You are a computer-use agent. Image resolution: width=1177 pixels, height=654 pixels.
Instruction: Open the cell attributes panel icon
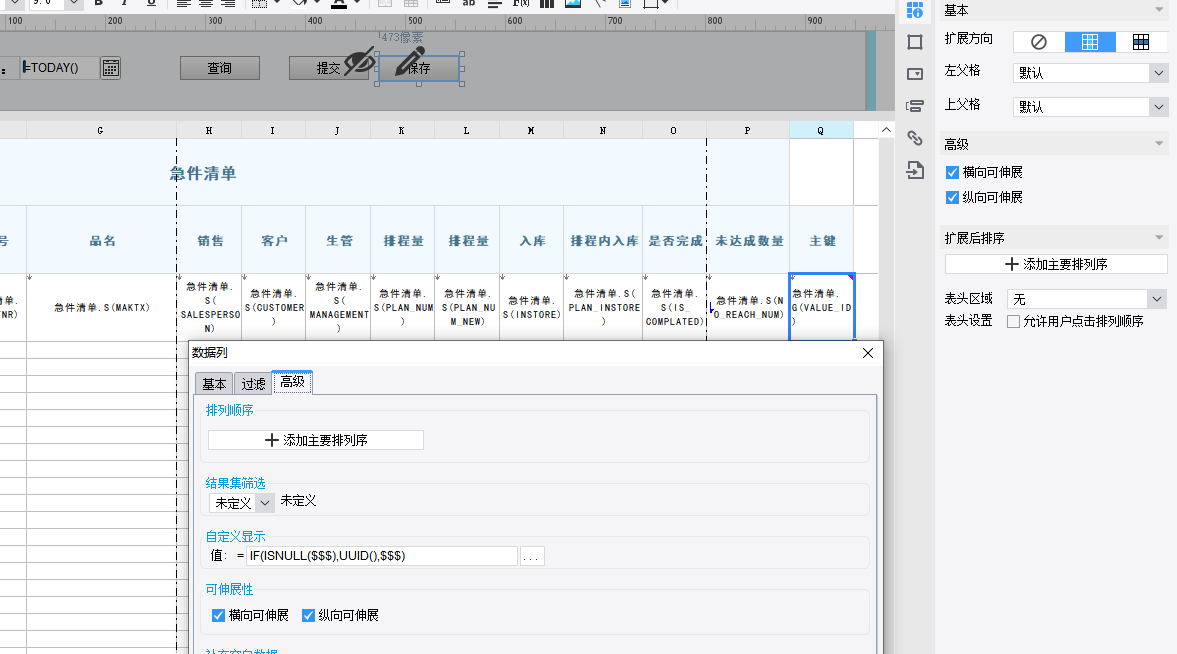pos(914,11)
